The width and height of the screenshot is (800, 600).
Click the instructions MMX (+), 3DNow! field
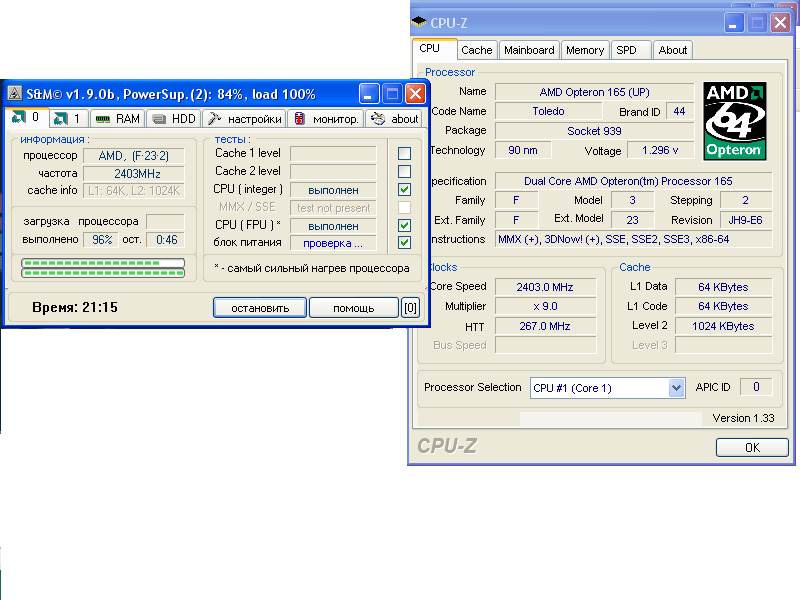click(633, 239)
